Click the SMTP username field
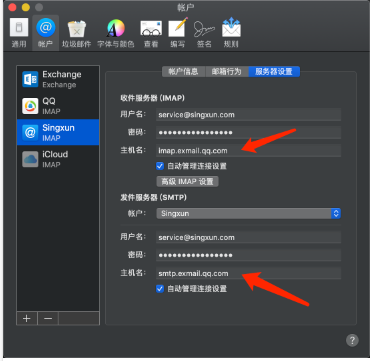This screenshot has width=376, height=361. (248, 237)
